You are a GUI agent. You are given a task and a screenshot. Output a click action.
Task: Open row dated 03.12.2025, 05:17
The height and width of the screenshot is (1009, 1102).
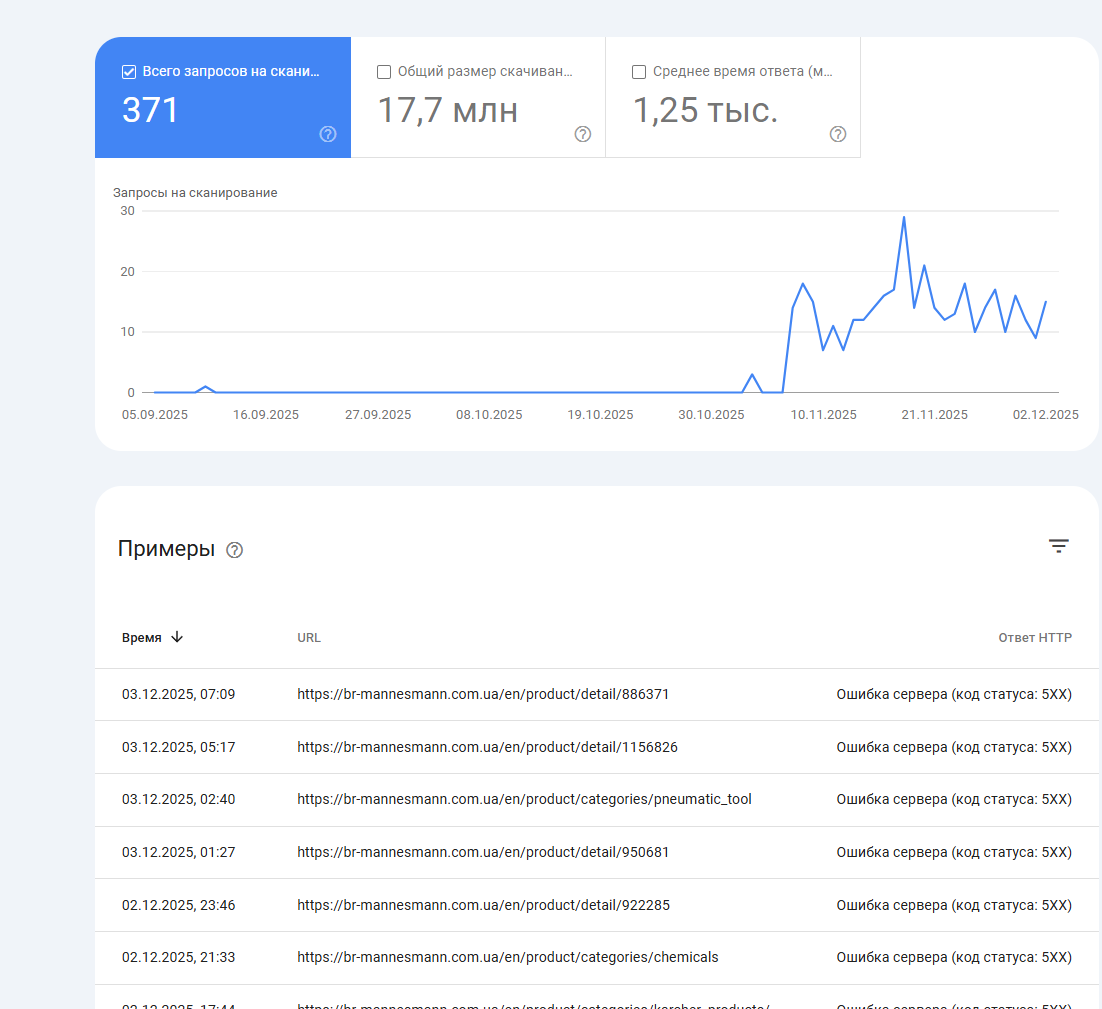point(597,747)
